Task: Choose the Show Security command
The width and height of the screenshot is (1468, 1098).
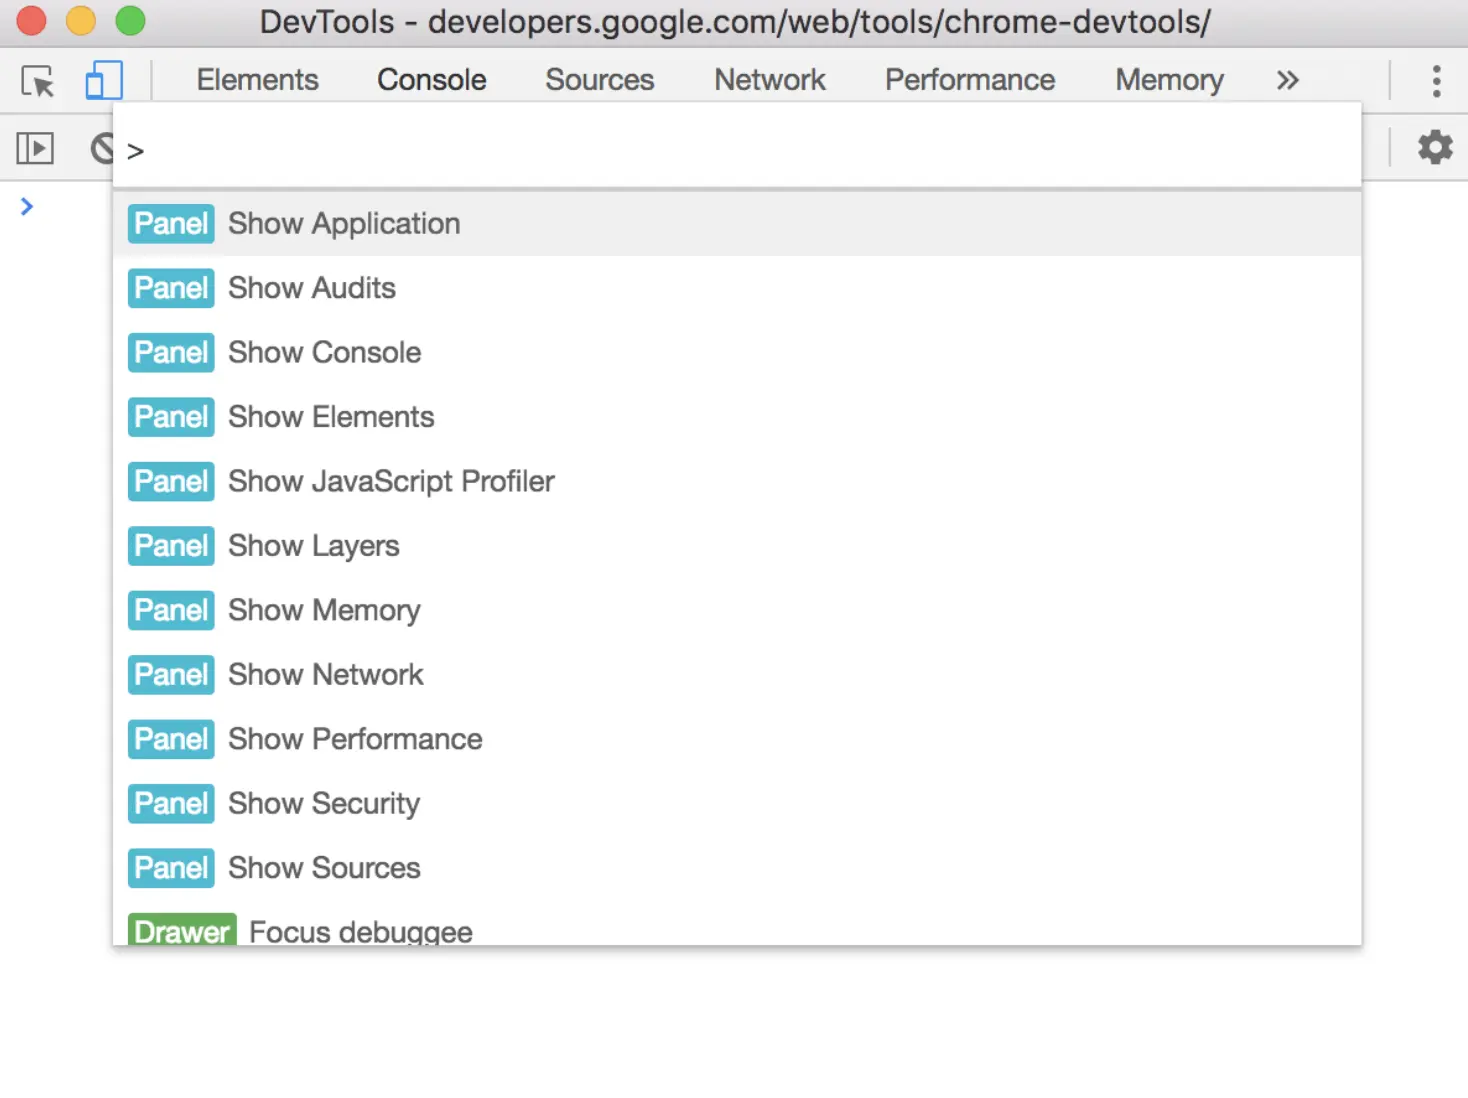Action: point(737,804)
